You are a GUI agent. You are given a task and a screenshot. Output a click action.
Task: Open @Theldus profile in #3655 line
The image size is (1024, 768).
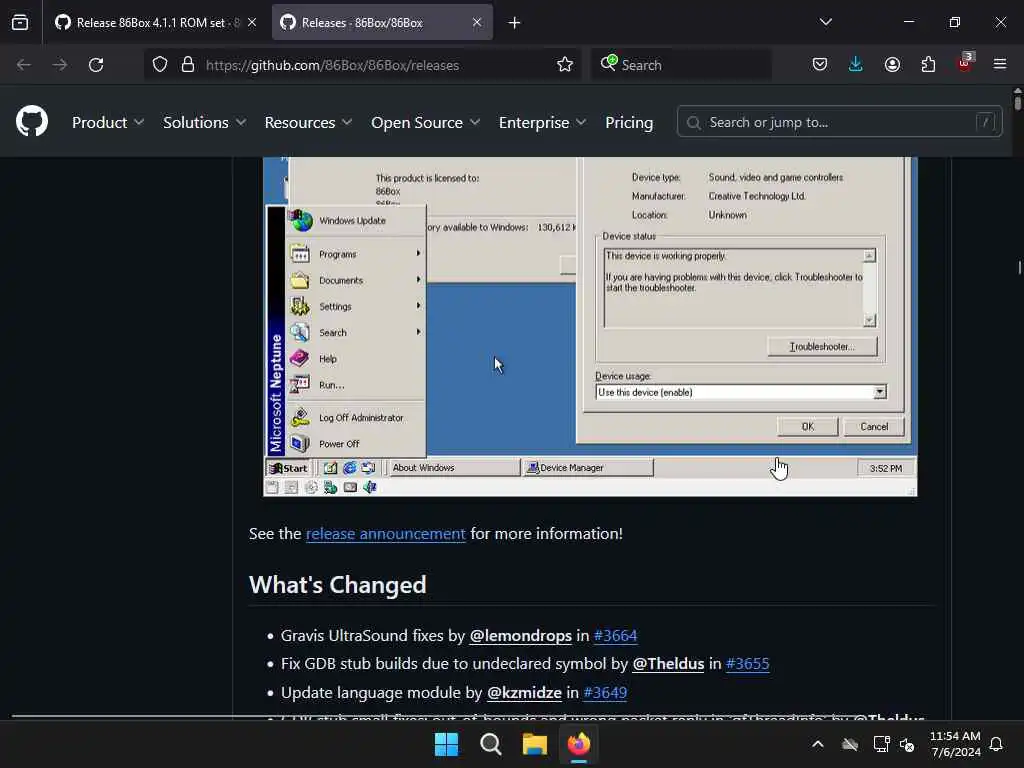coord(668,664)
